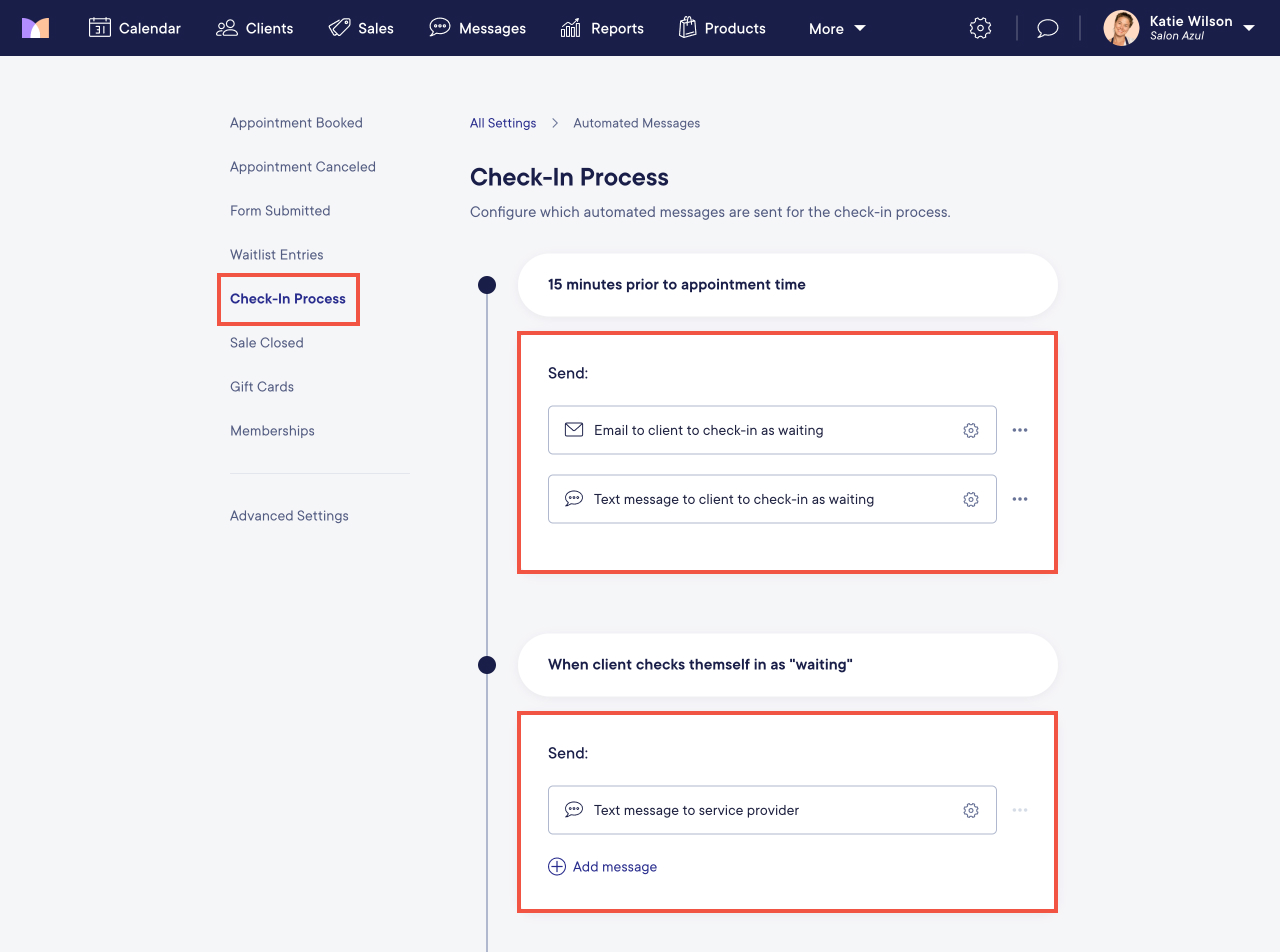This screenshot has width=1280, height=952.
Task: Open the settings gear in the top bar
Action: coord(980,28)
